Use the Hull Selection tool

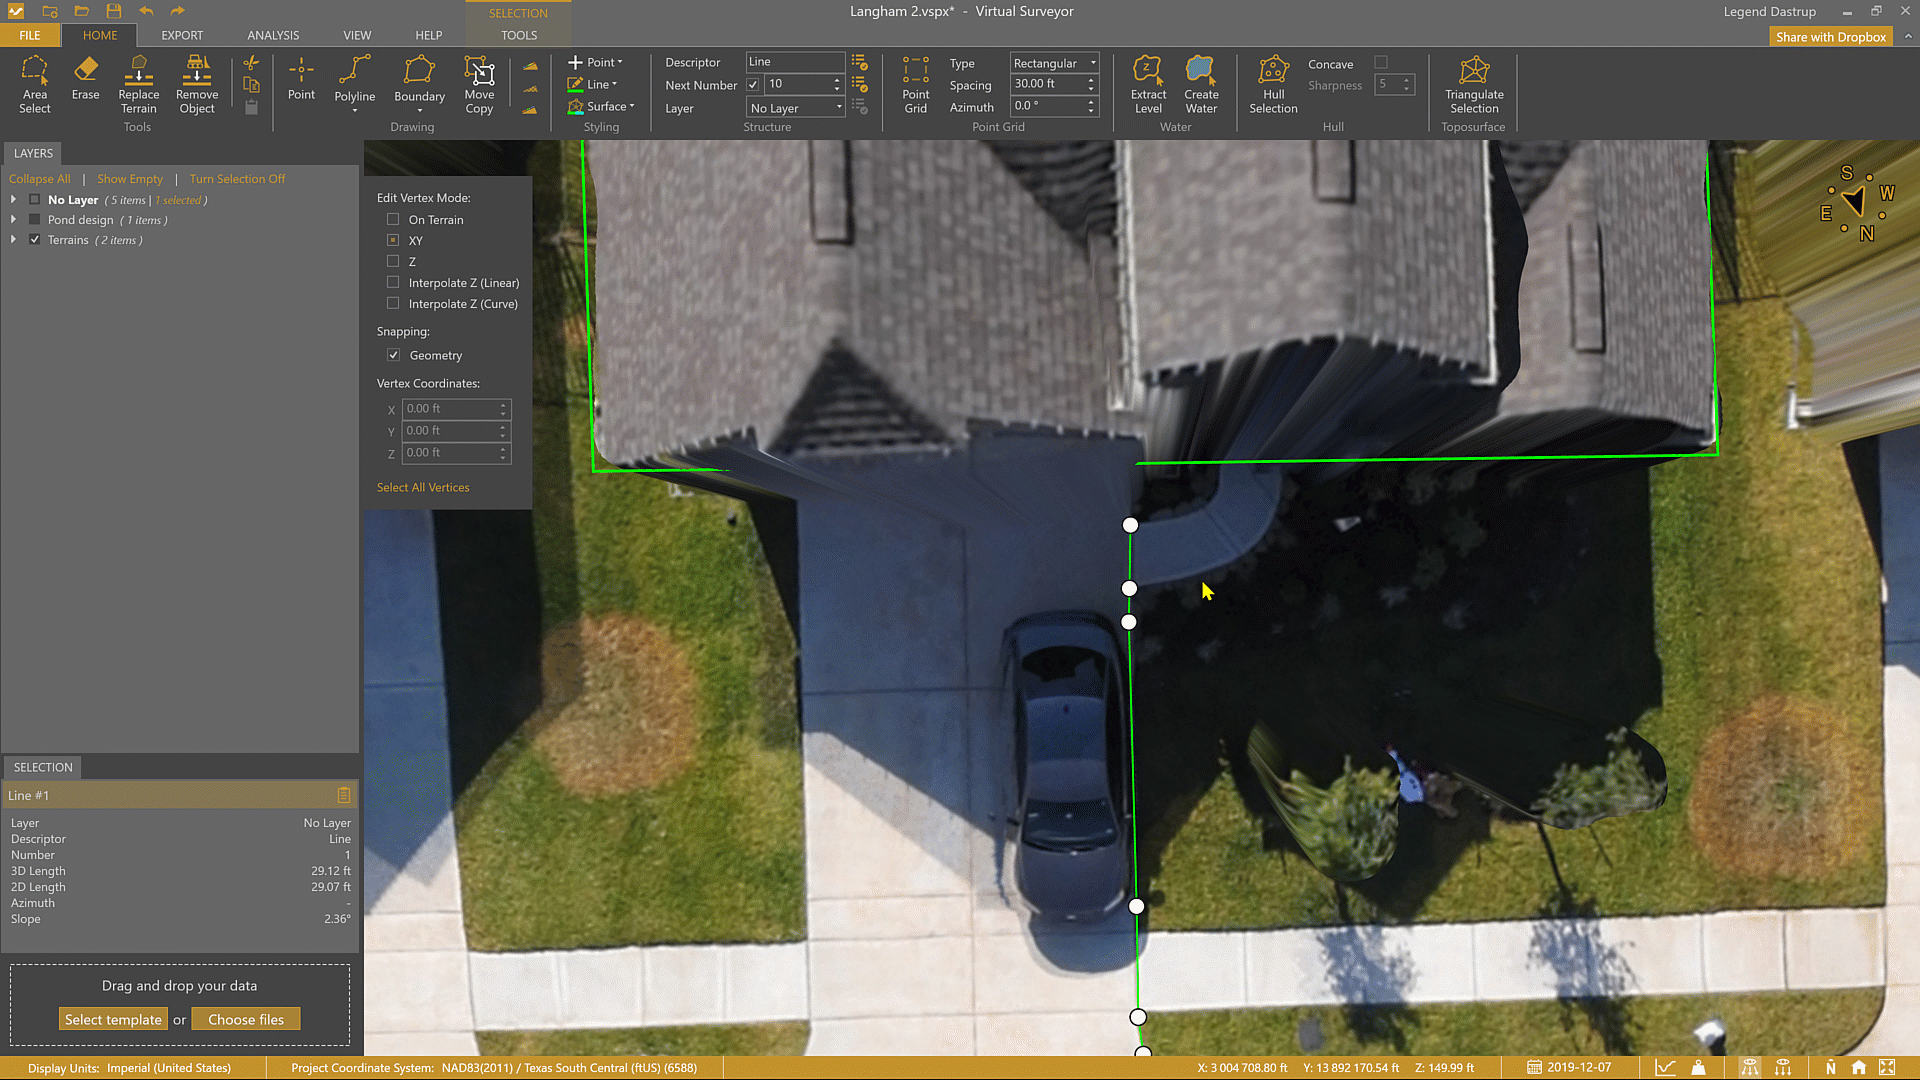click(1273, 84)
